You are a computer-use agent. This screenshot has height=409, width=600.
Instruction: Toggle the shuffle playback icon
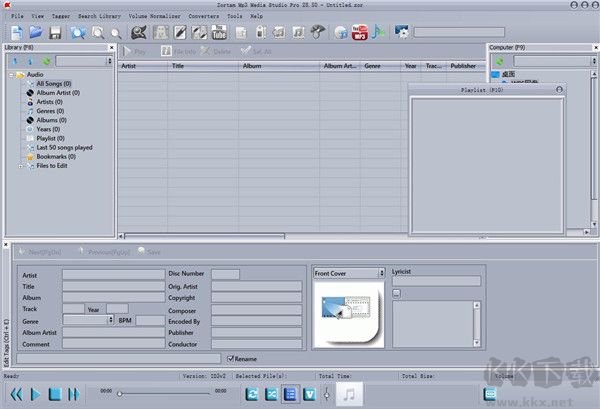point(271,394)
